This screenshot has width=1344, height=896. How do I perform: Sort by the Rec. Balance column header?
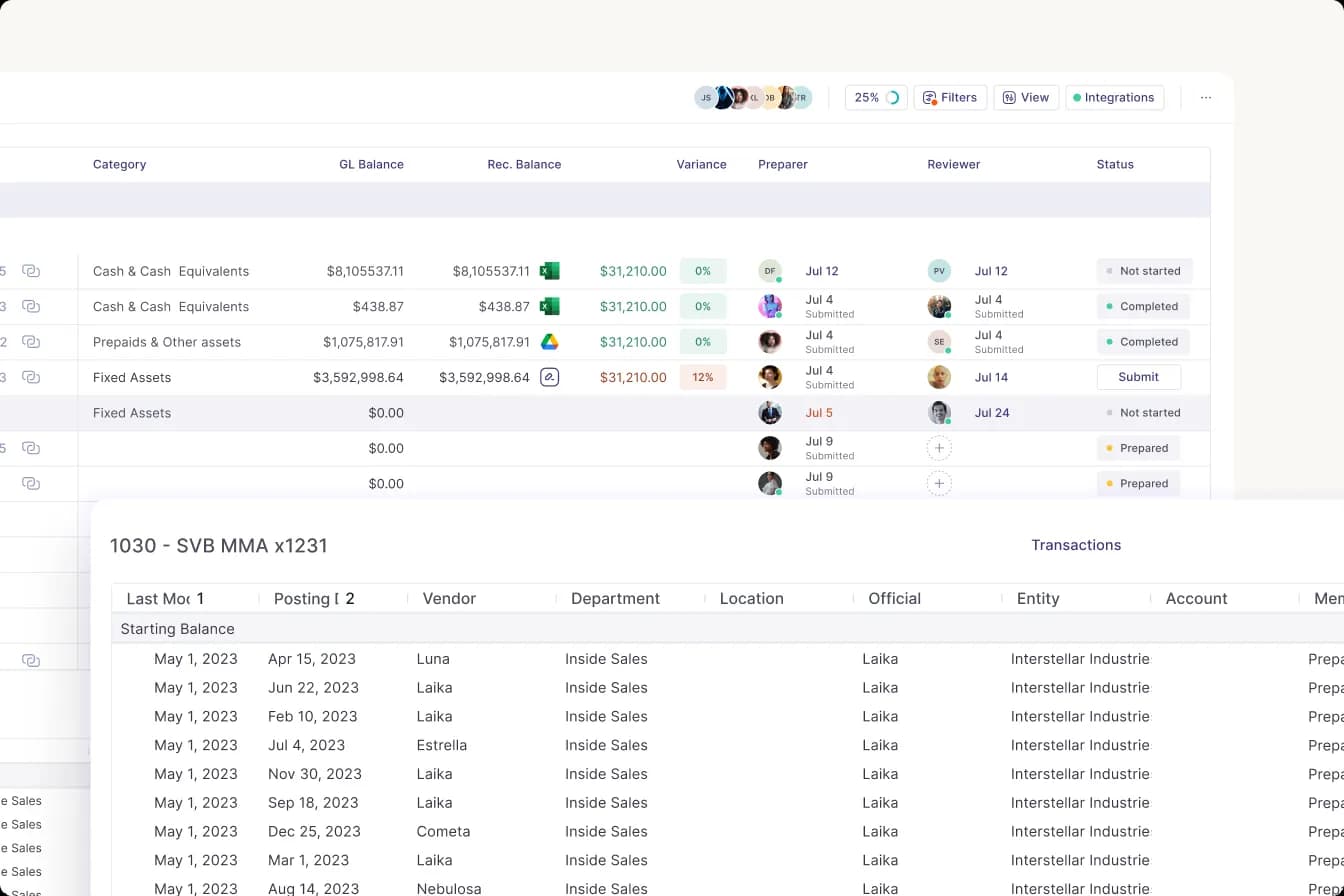click(x=524, y=164)
